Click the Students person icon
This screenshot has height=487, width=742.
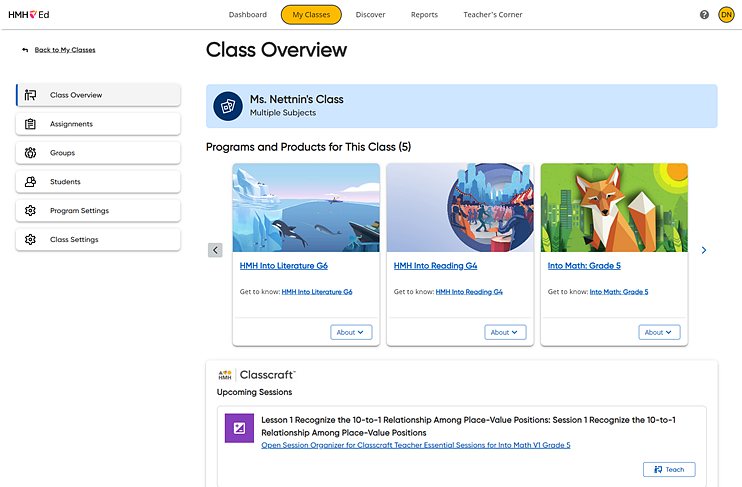tap(30, 182)
